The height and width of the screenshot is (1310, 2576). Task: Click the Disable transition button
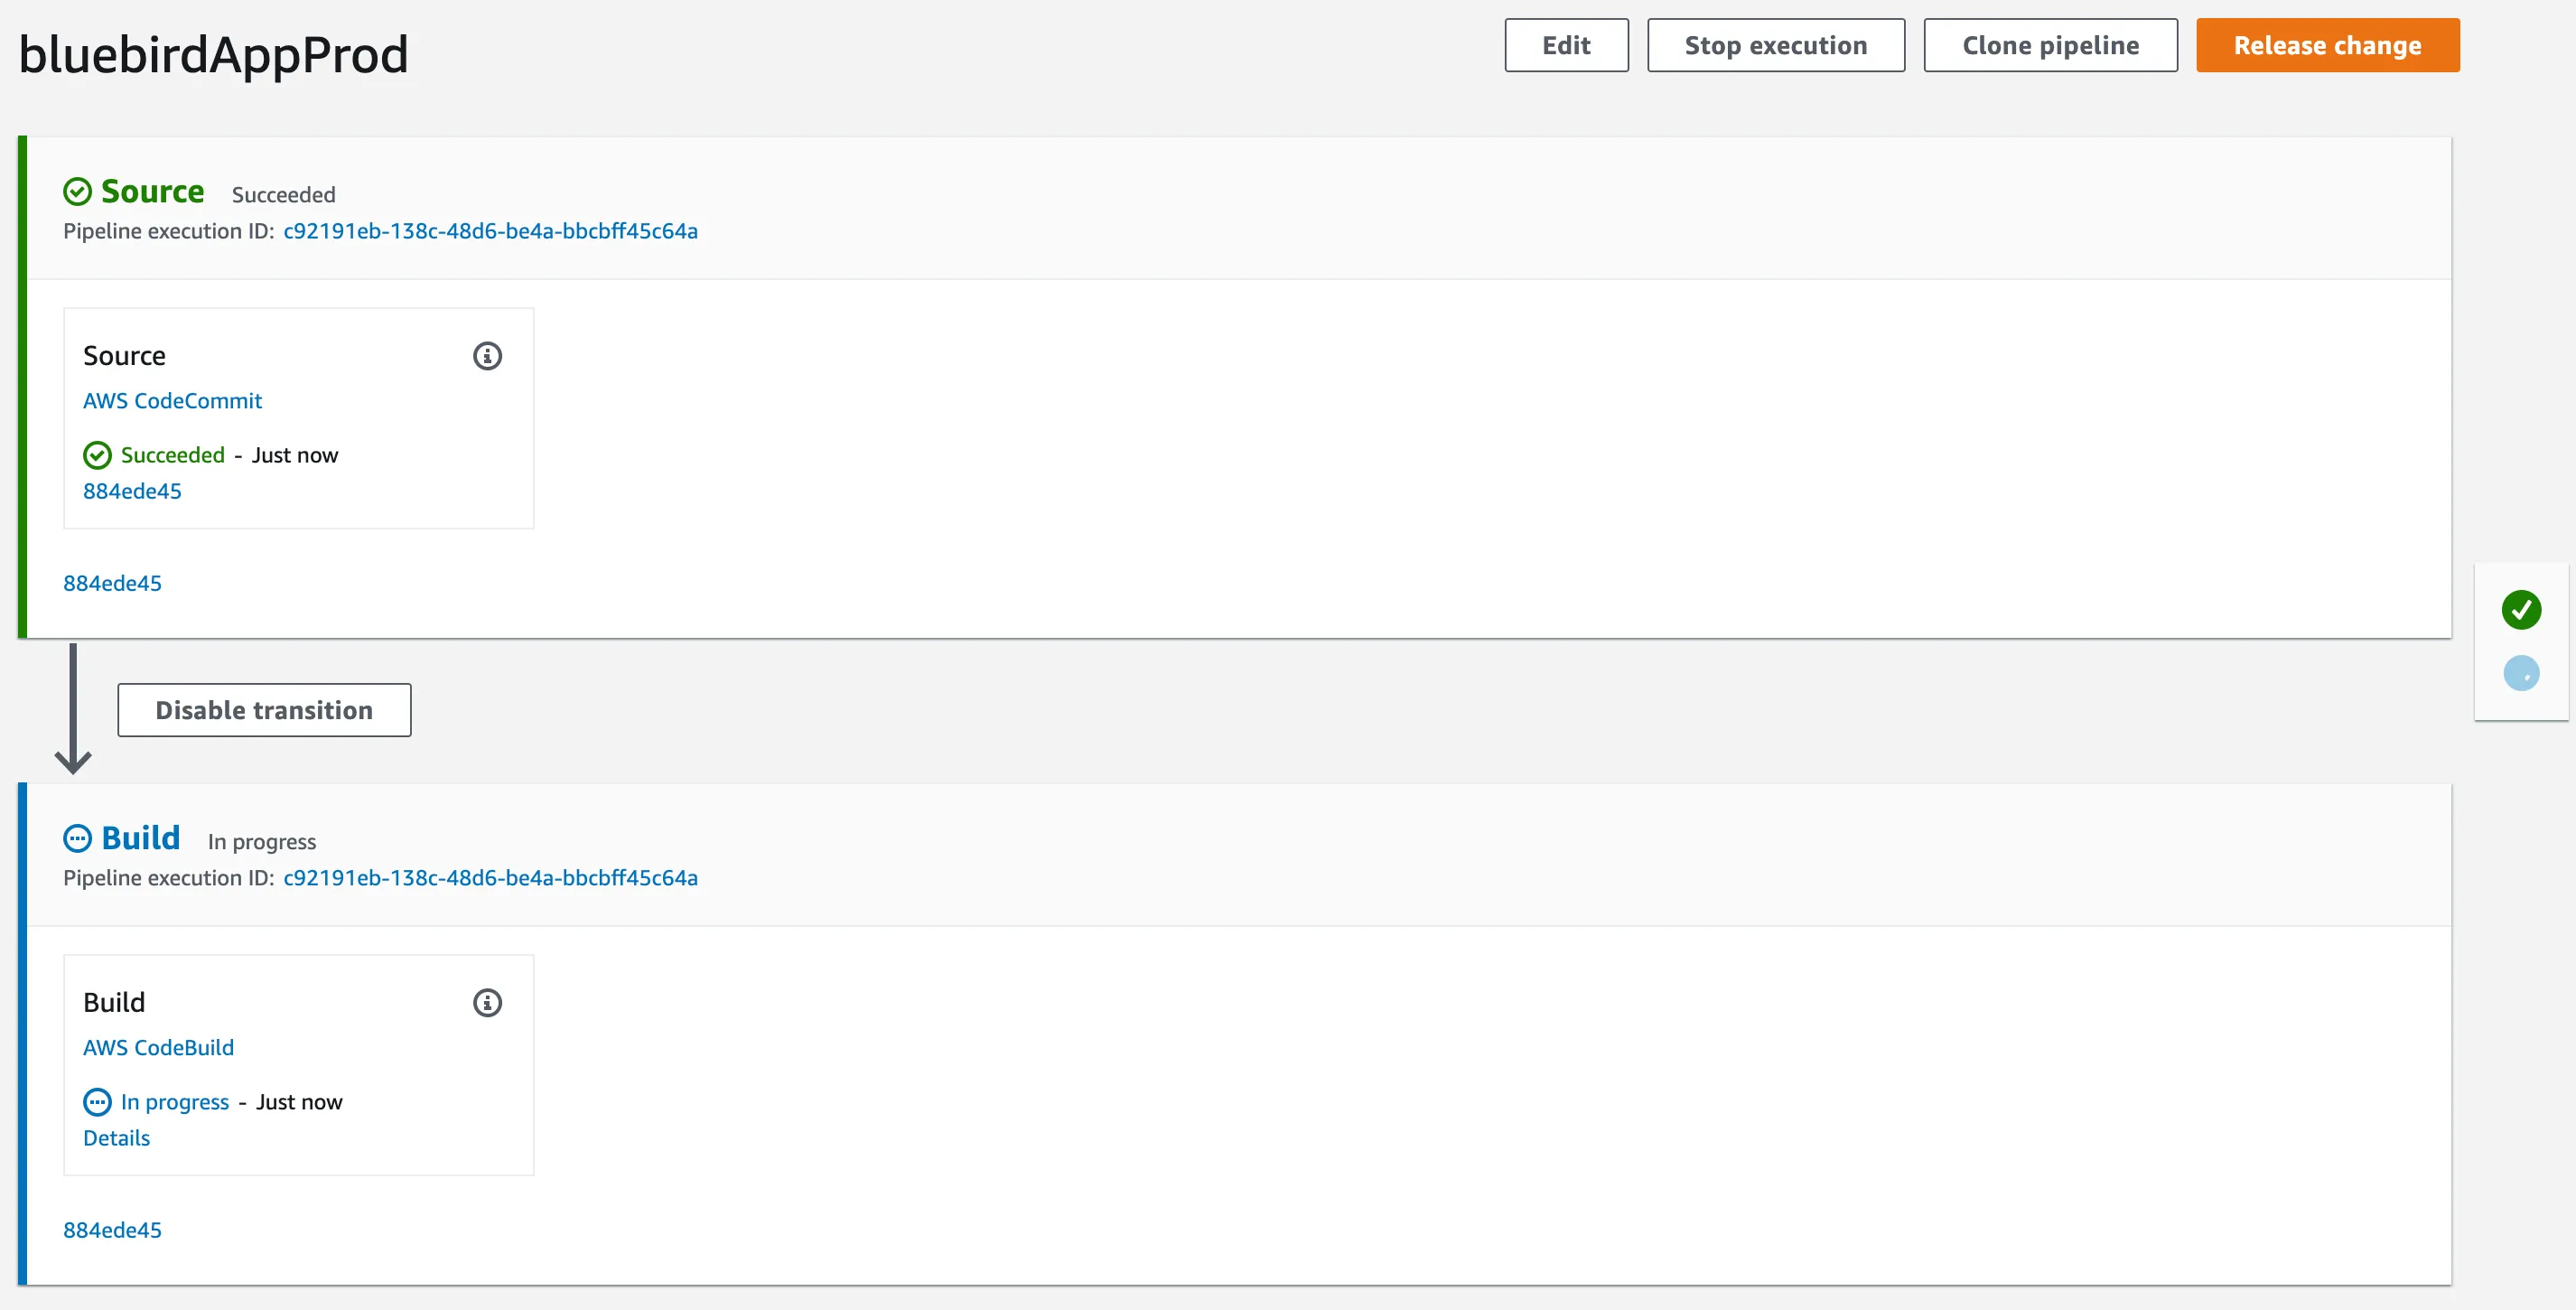(264, 708)
